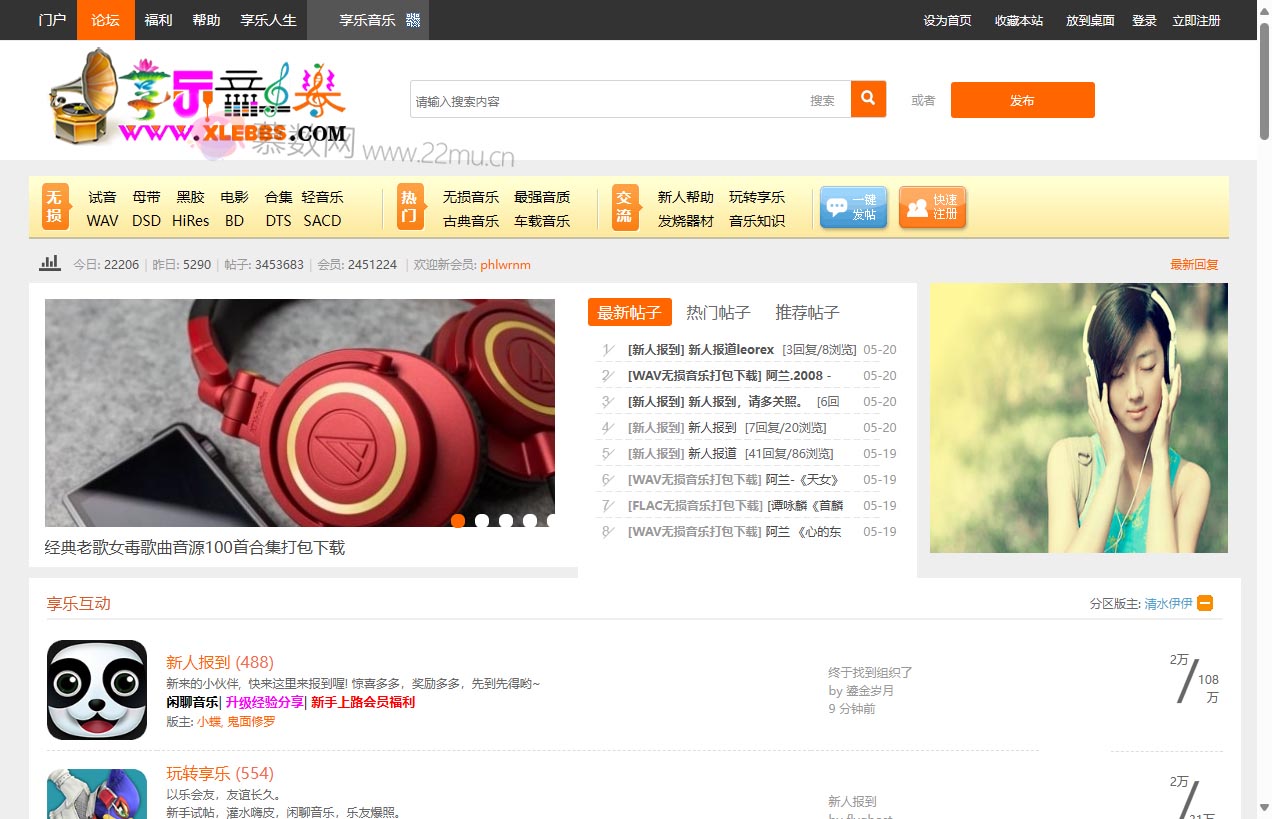
Task: Open the 福利 menu in top navigation
Action: tap(158, 20)
